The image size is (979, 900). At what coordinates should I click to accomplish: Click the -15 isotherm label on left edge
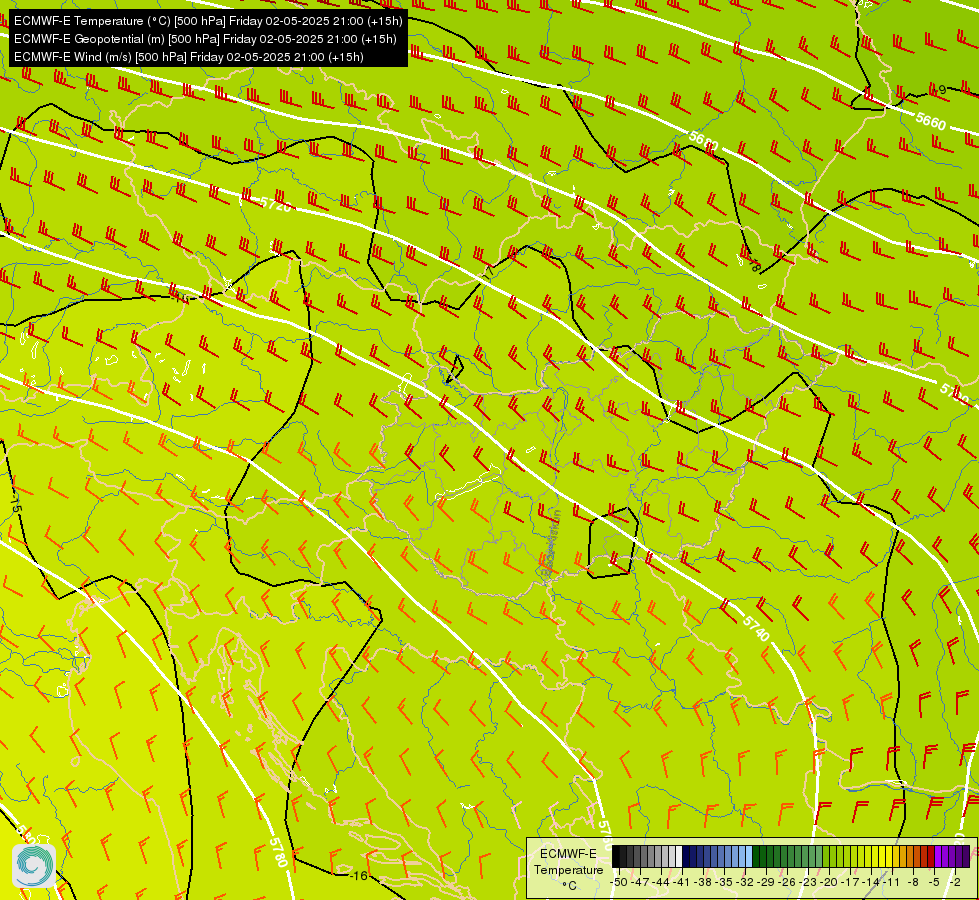click(16, 505)
